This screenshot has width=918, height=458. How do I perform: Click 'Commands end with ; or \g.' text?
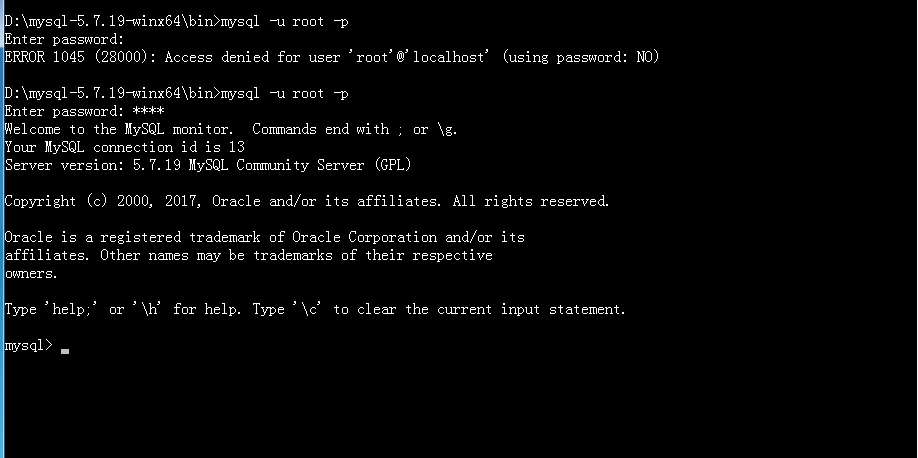355,129
